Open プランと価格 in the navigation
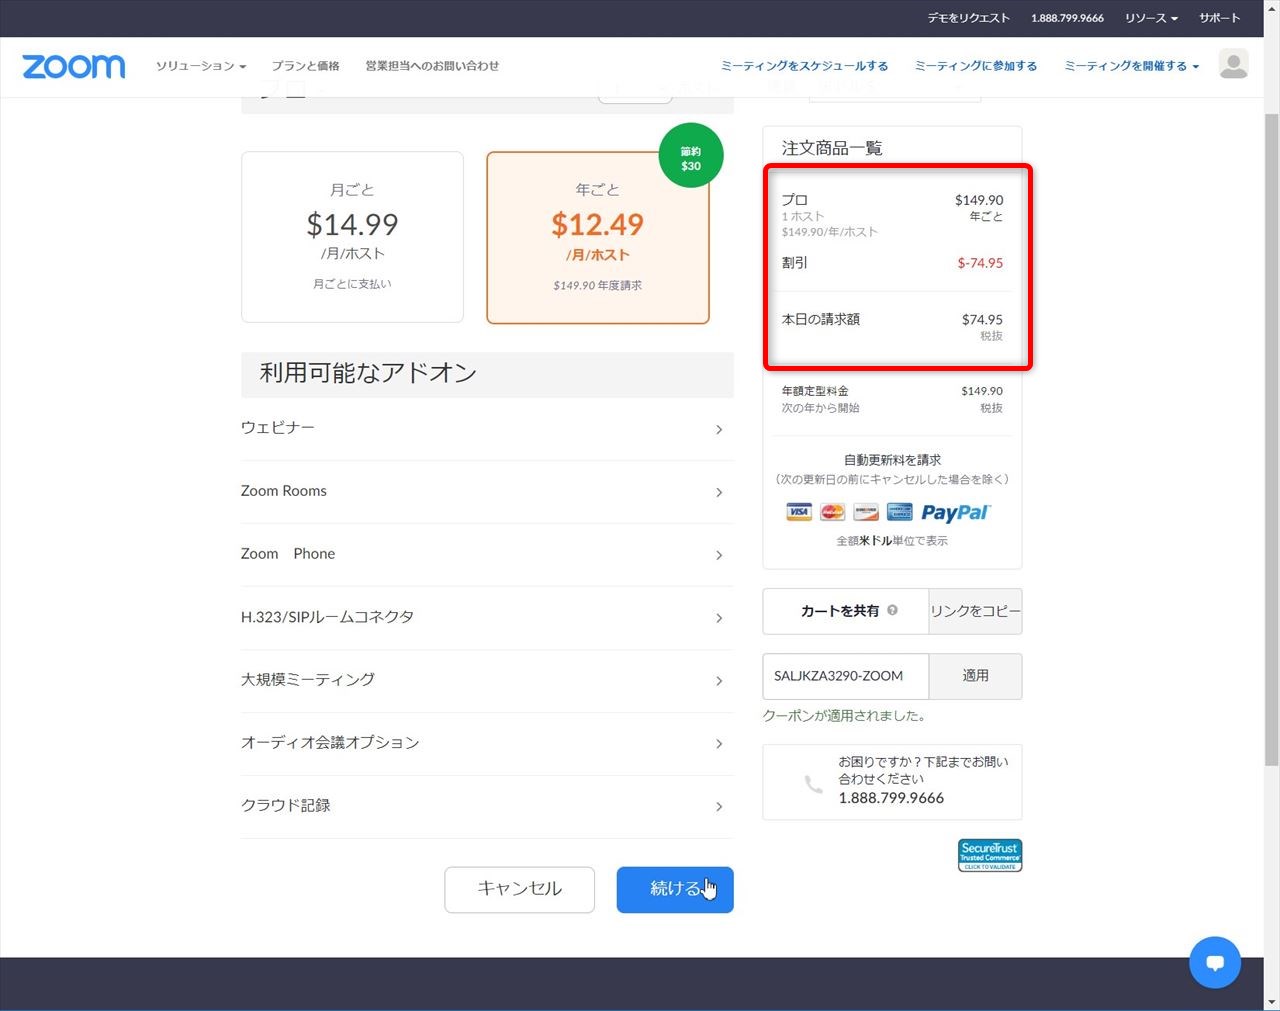The image size is (1280, 1011). 306,66
